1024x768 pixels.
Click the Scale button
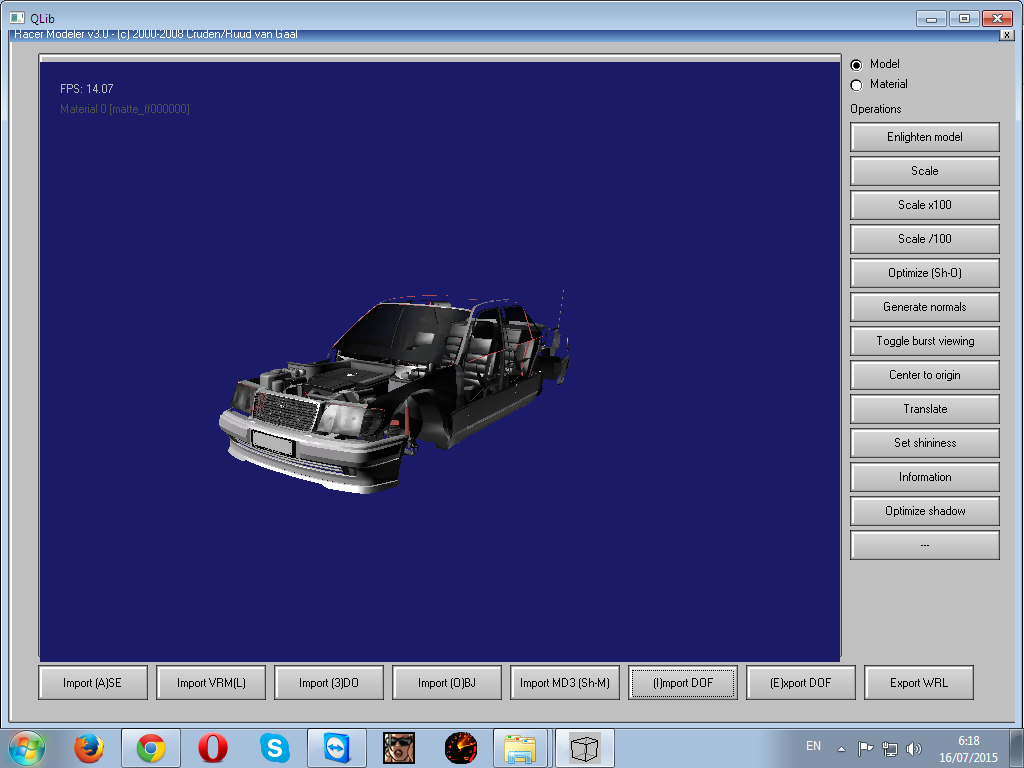[925, 171]
